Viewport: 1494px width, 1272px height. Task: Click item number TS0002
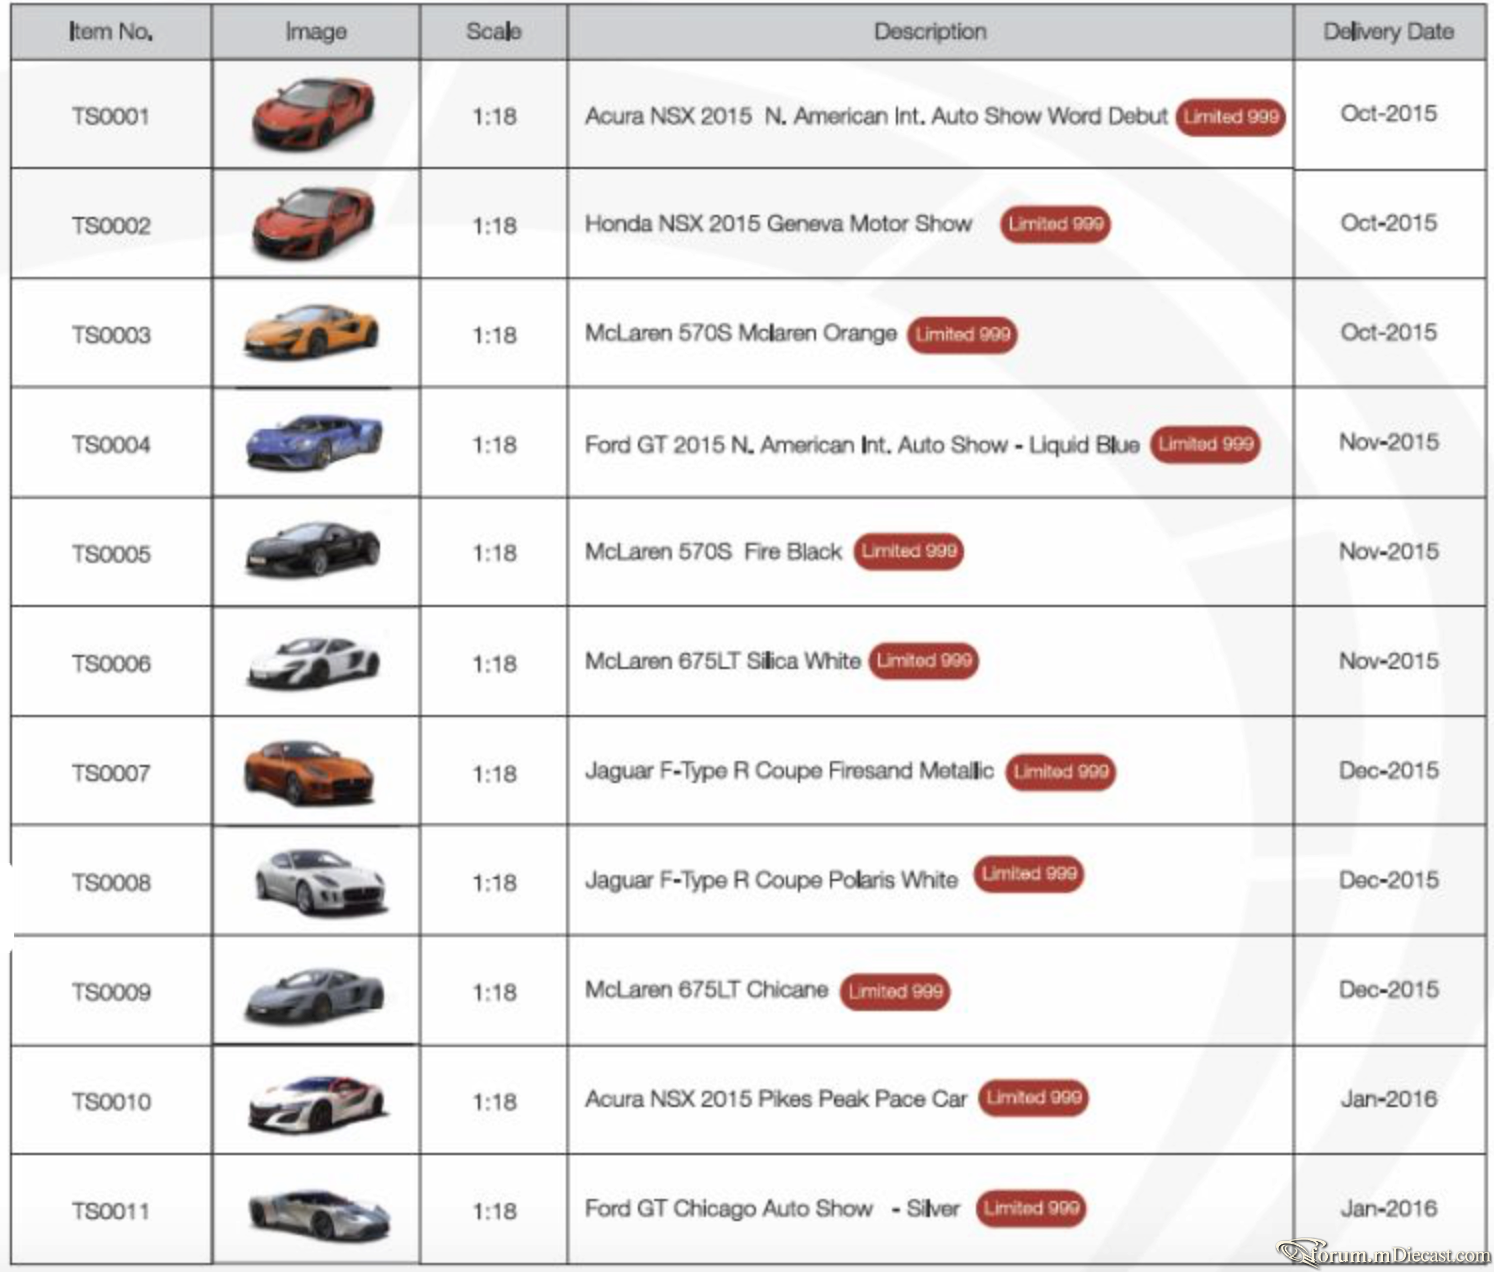coord(111,226)
